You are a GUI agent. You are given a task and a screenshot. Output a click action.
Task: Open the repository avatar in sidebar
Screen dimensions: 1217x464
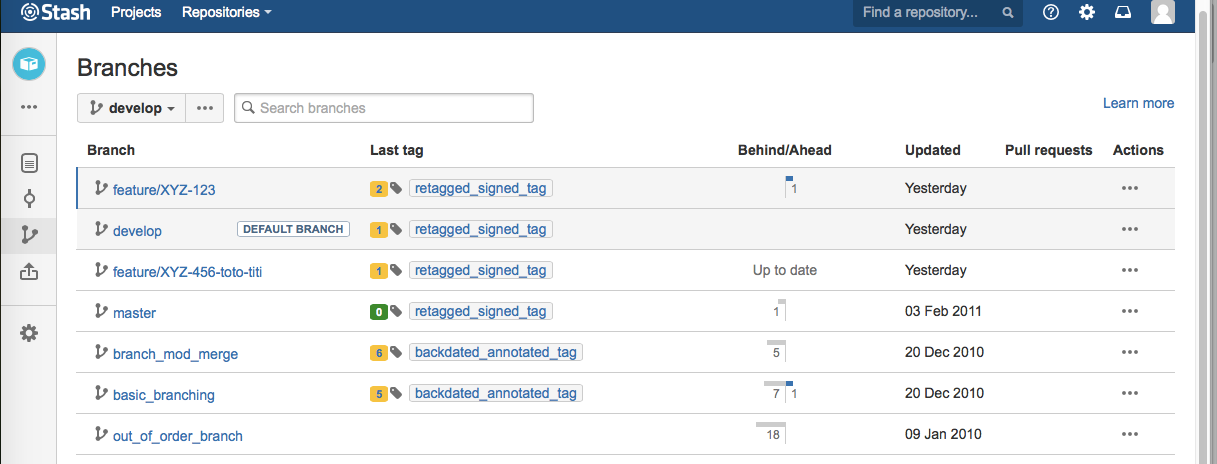[x=29, y=64]
